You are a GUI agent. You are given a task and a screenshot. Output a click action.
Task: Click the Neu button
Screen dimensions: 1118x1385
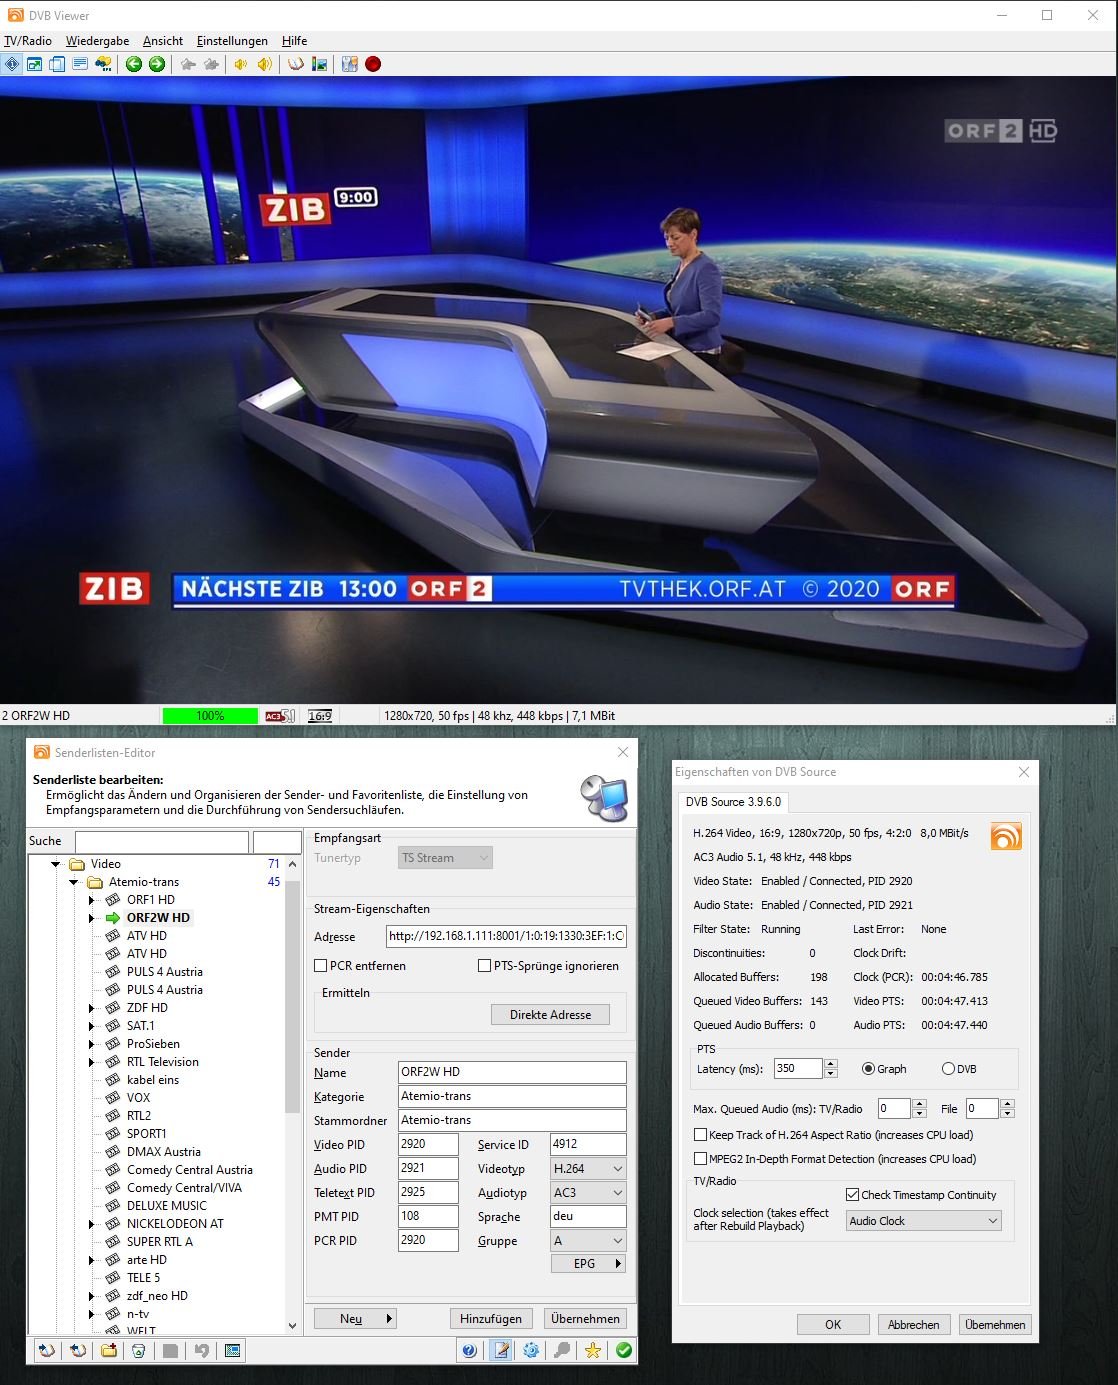coord(355,1319)
